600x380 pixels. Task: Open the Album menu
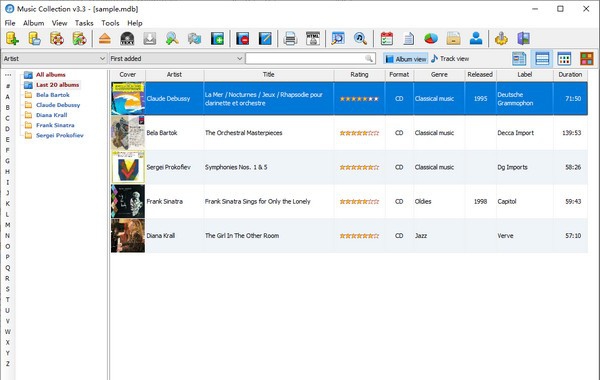34,23
